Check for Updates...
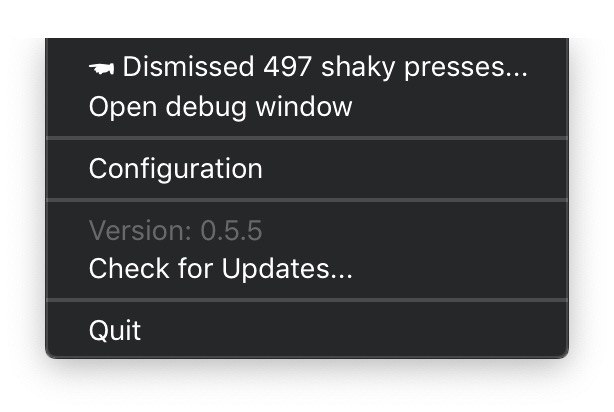 point(307,269)
